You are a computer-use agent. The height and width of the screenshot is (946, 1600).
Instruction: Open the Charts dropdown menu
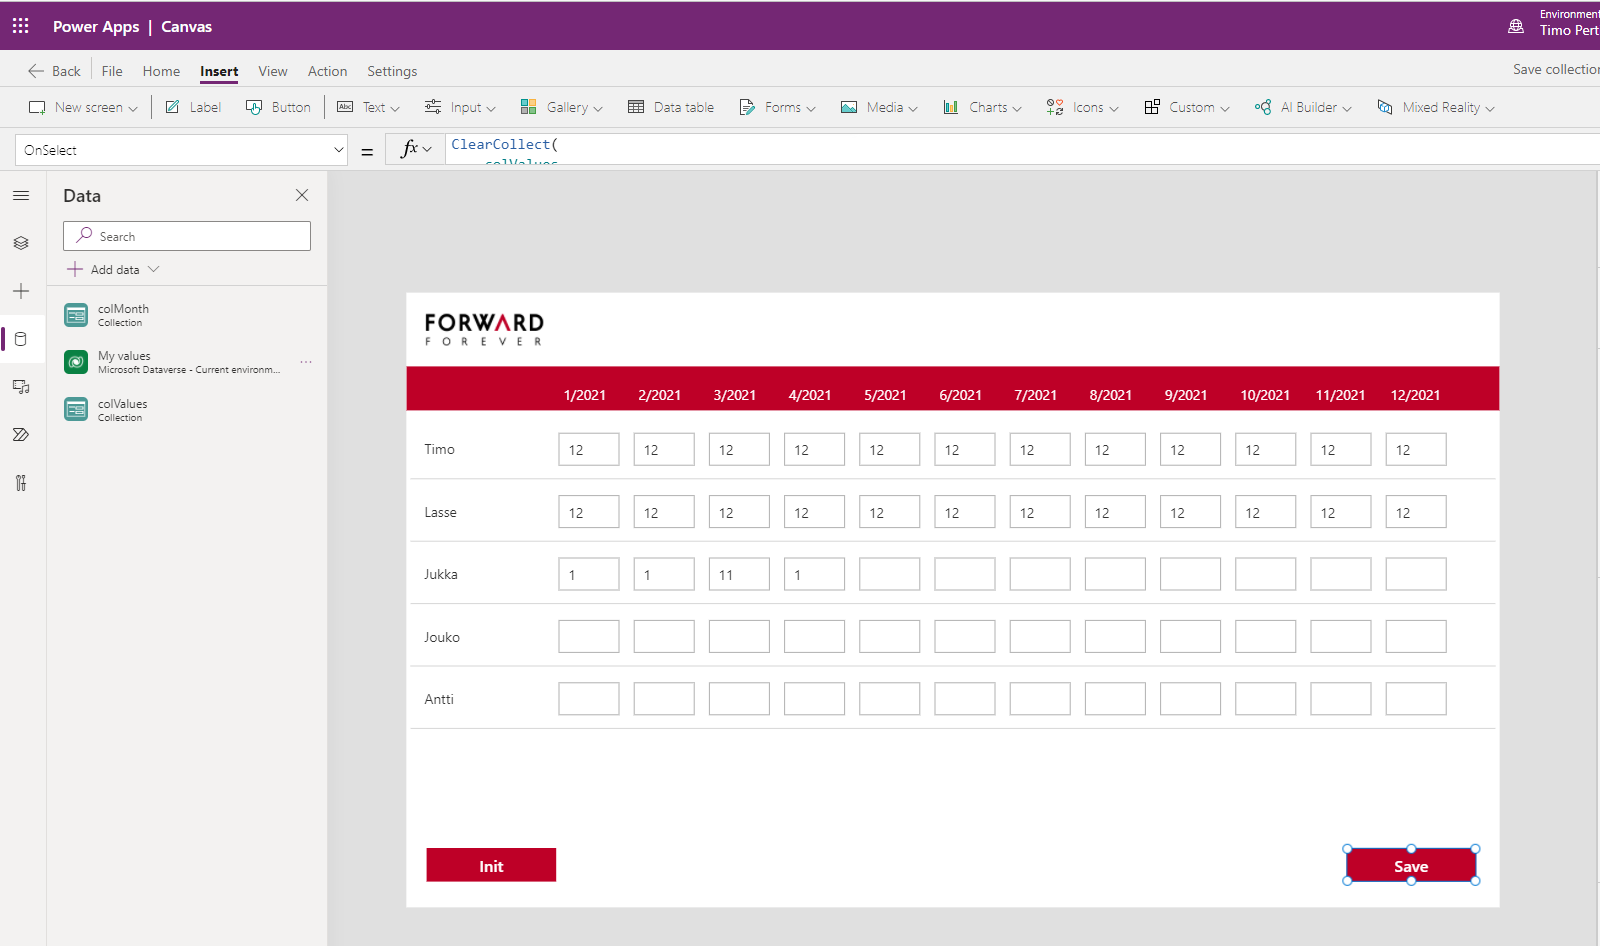click(x=982, y=107)
